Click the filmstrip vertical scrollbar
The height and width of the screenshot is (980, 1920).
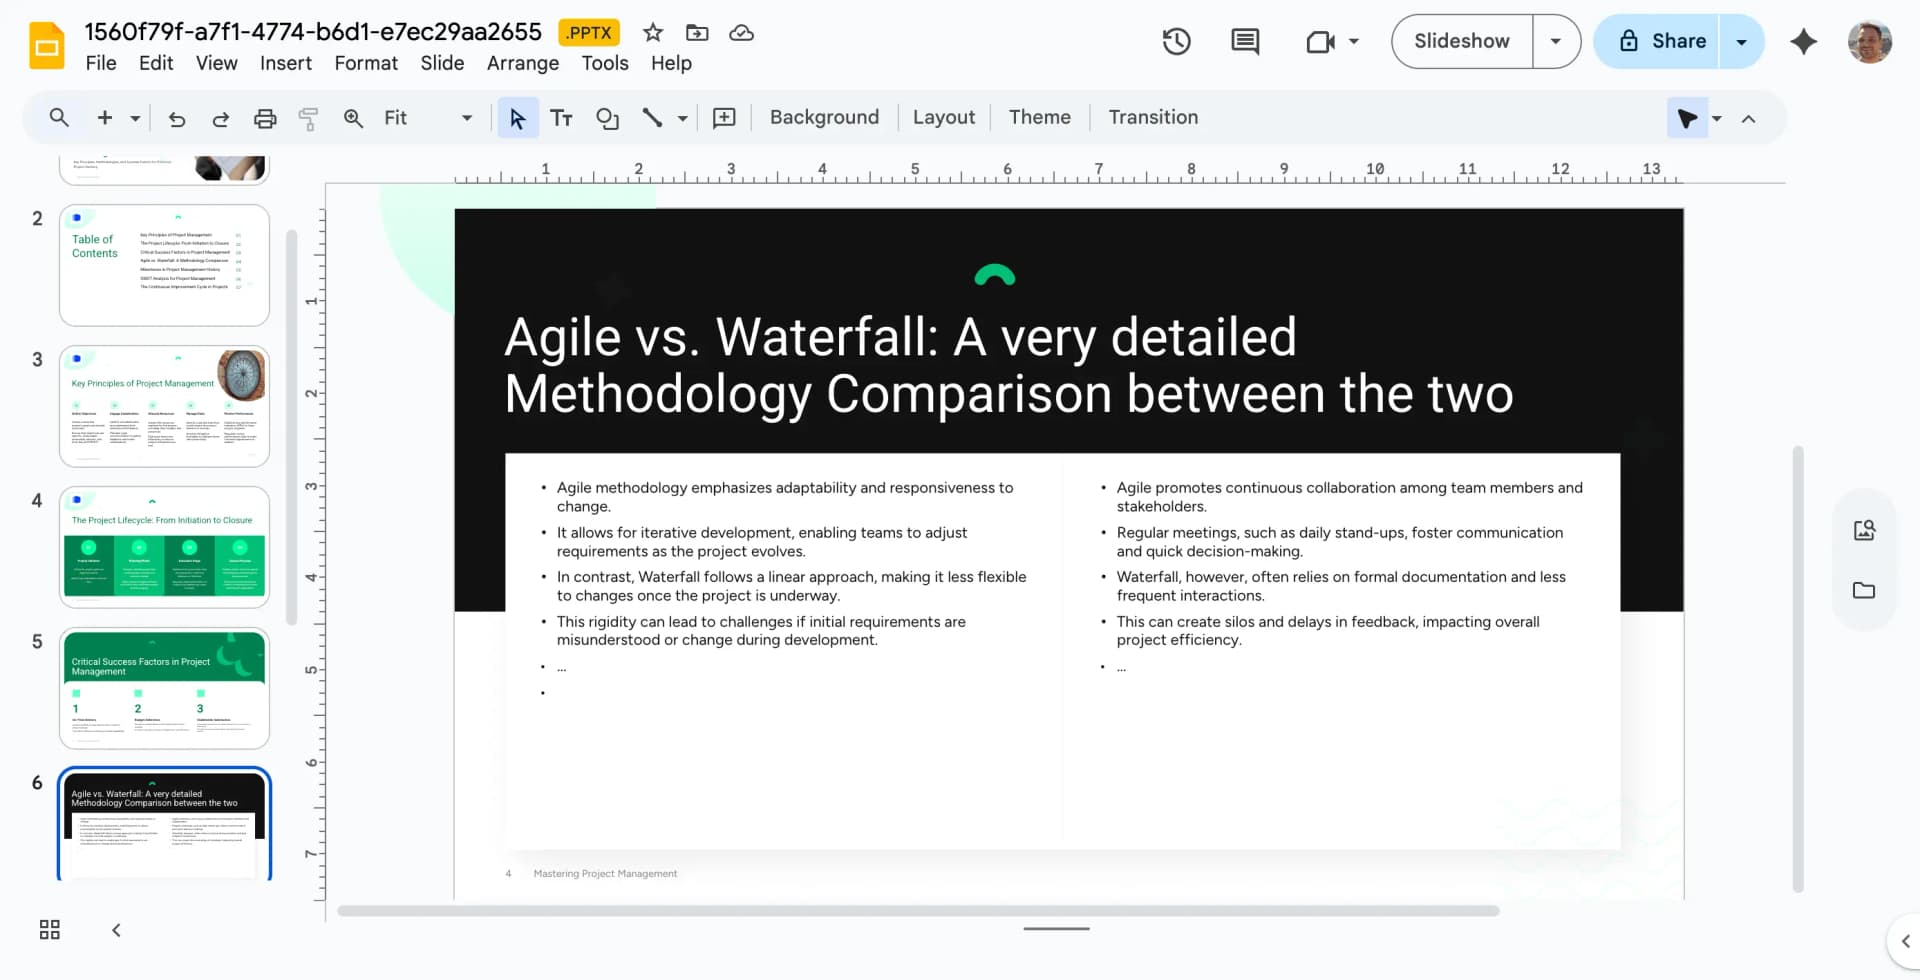coord(292,427)
